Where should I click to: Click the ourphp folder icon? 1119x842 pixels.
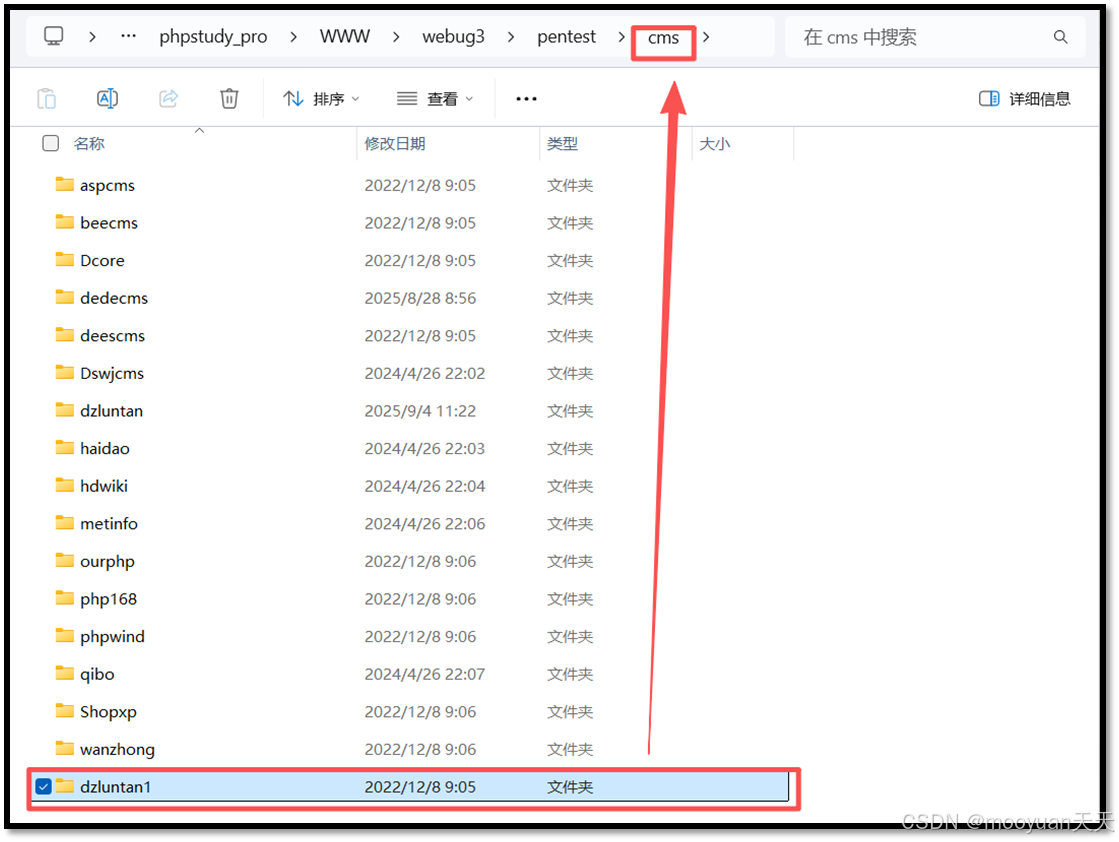[x=65, y=560]
